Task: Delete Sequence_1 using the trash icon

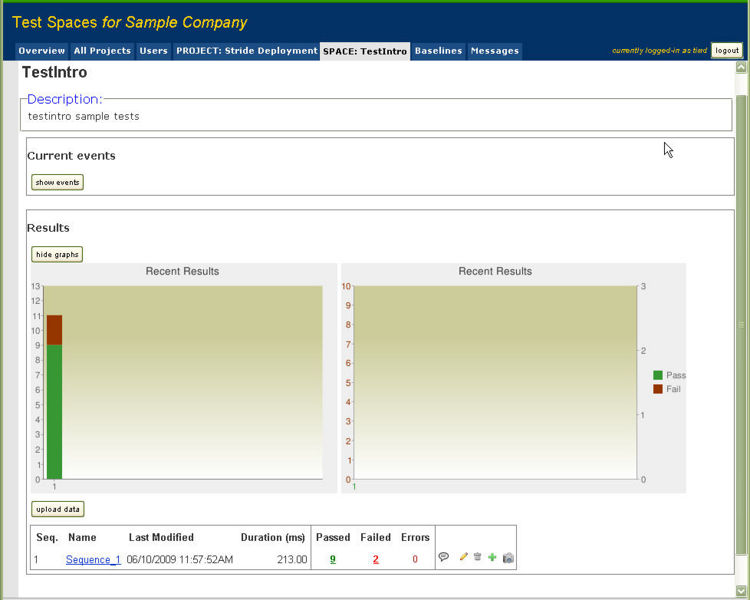Action: [x=477, y=556]
